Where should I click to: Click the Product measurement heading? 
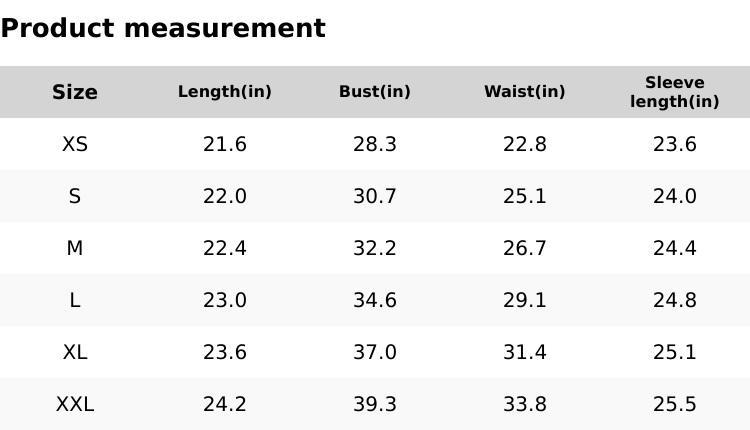click(163, 28)
